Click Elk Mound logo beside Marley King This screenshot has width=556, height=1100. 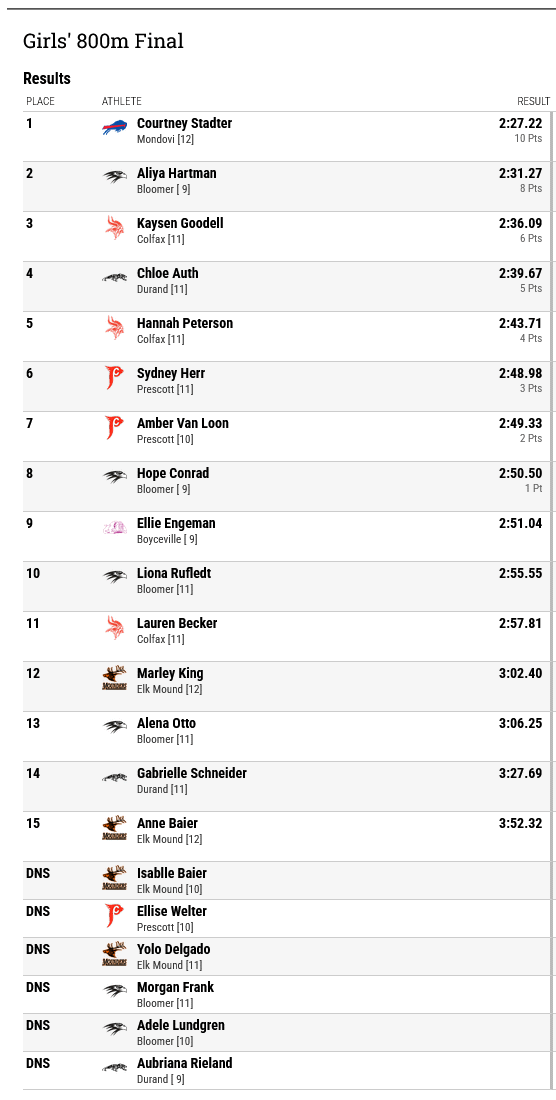tap(114, 678)
